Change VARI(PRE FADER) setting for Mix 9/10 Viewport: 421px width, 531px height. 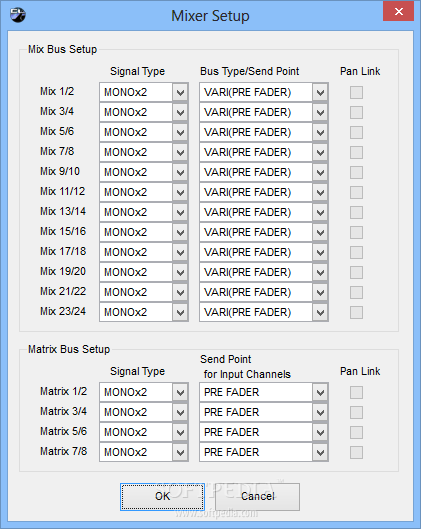click(264, 172)
